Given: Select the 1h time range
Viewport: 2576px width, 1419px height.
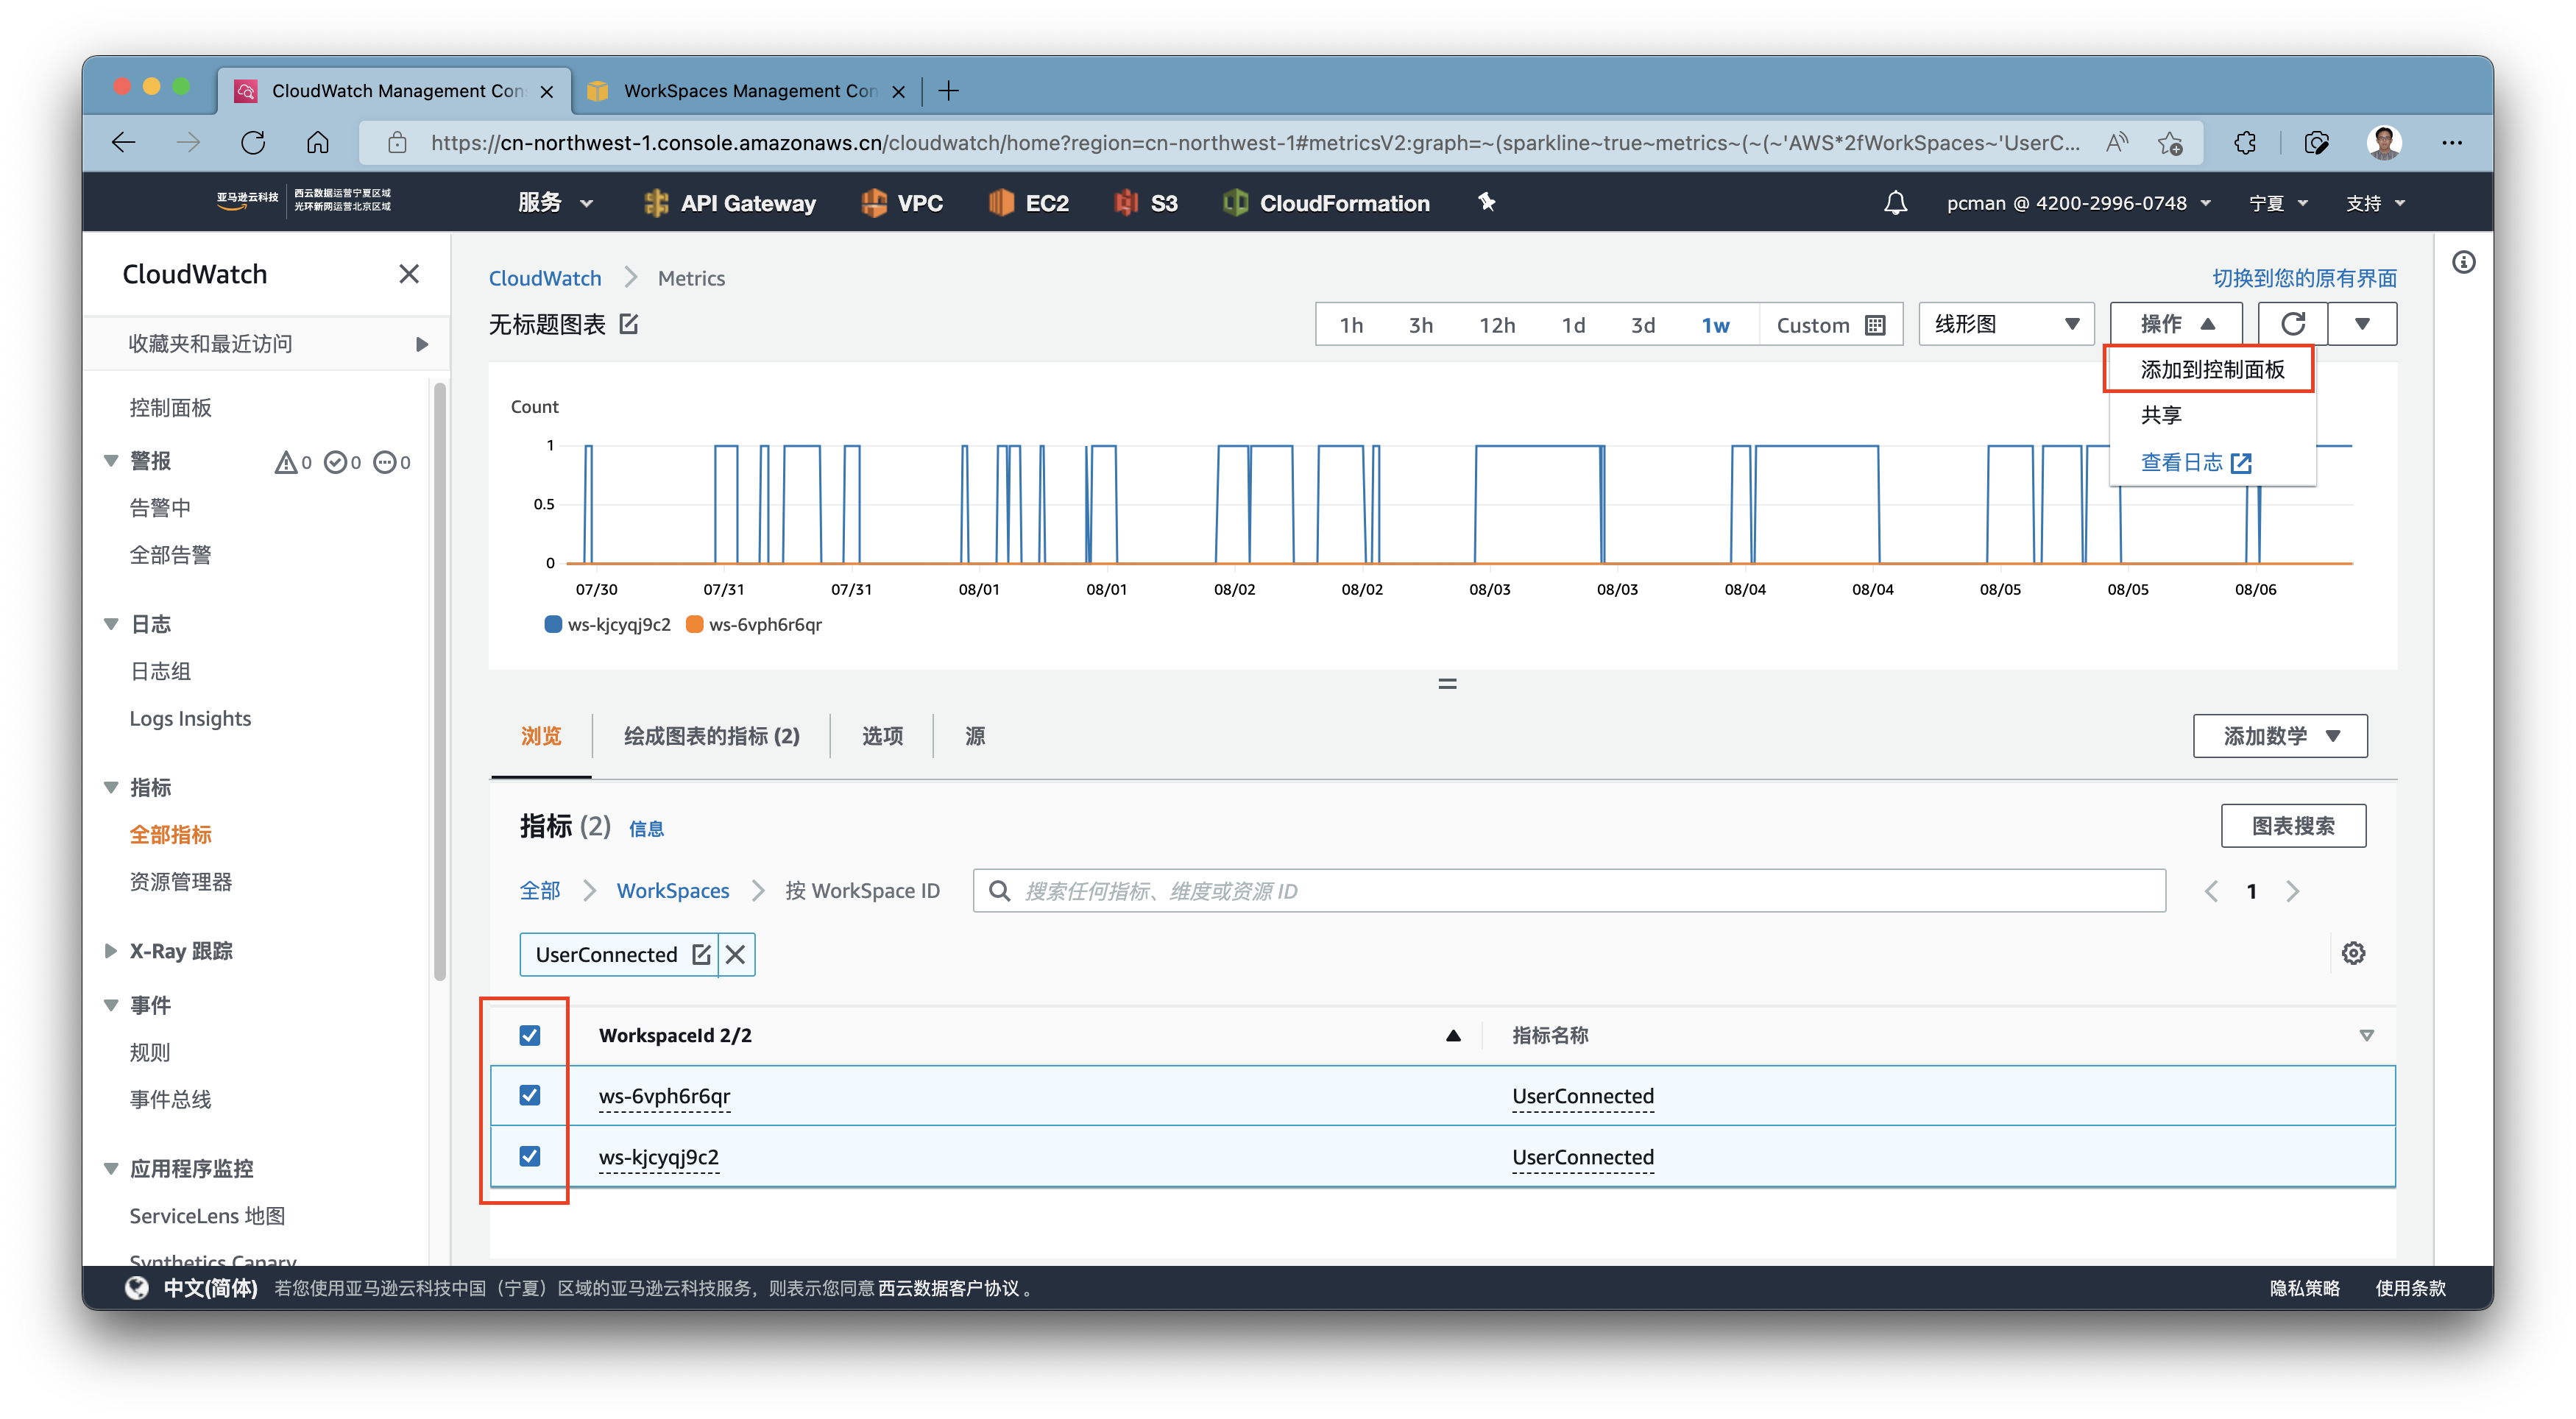Looking at the screenshot, I should (x=1351, y=325).
